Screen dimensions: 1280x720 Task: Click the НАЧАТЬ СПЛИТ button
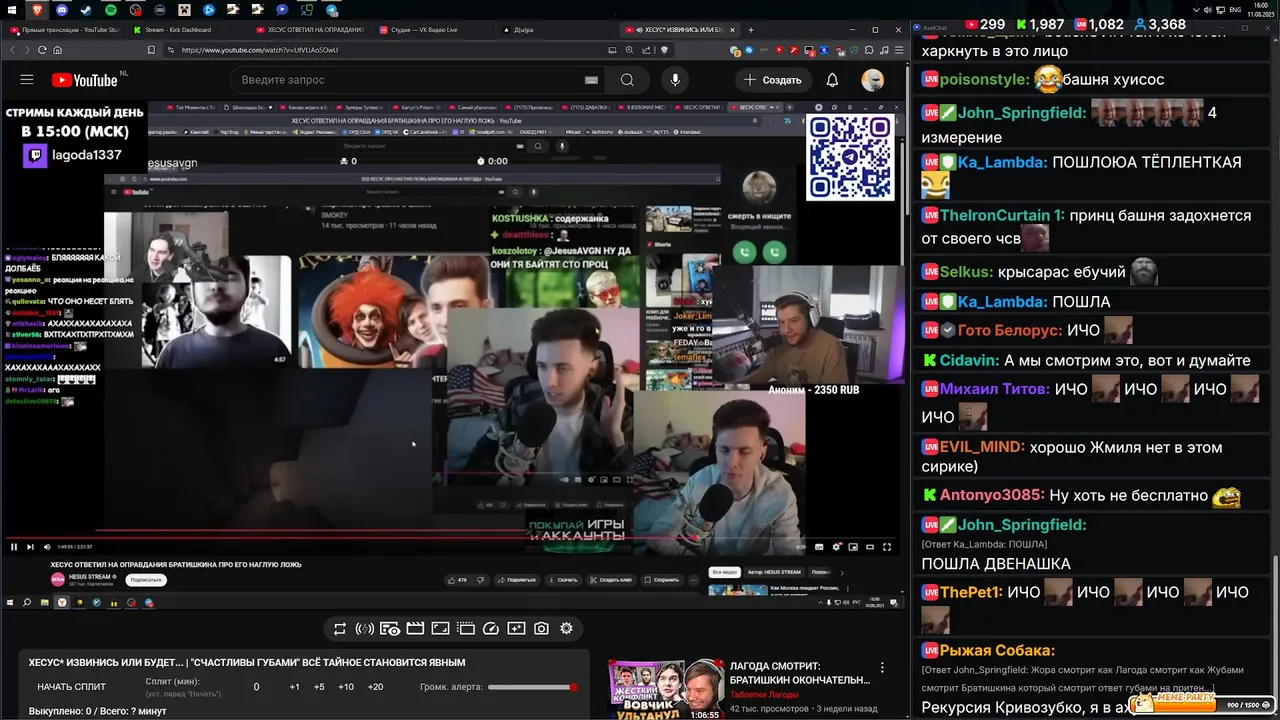(x=72, y=687)
